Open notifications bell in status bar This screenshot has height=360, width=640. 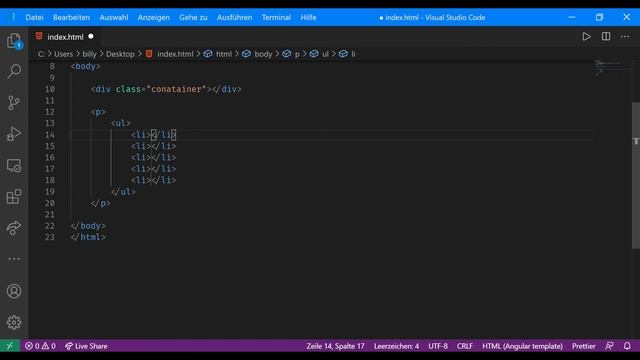click(627, 346)
